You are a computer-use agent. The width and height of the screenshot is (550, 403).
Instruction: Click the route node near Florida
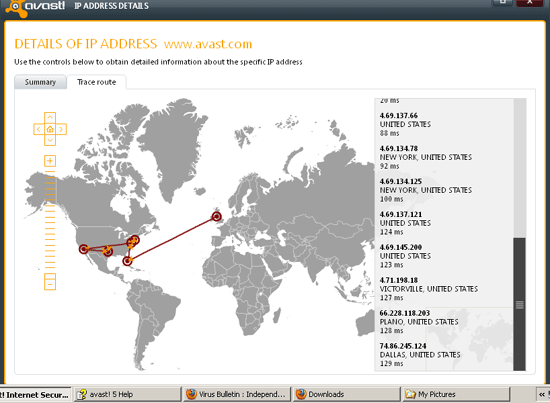127,261
